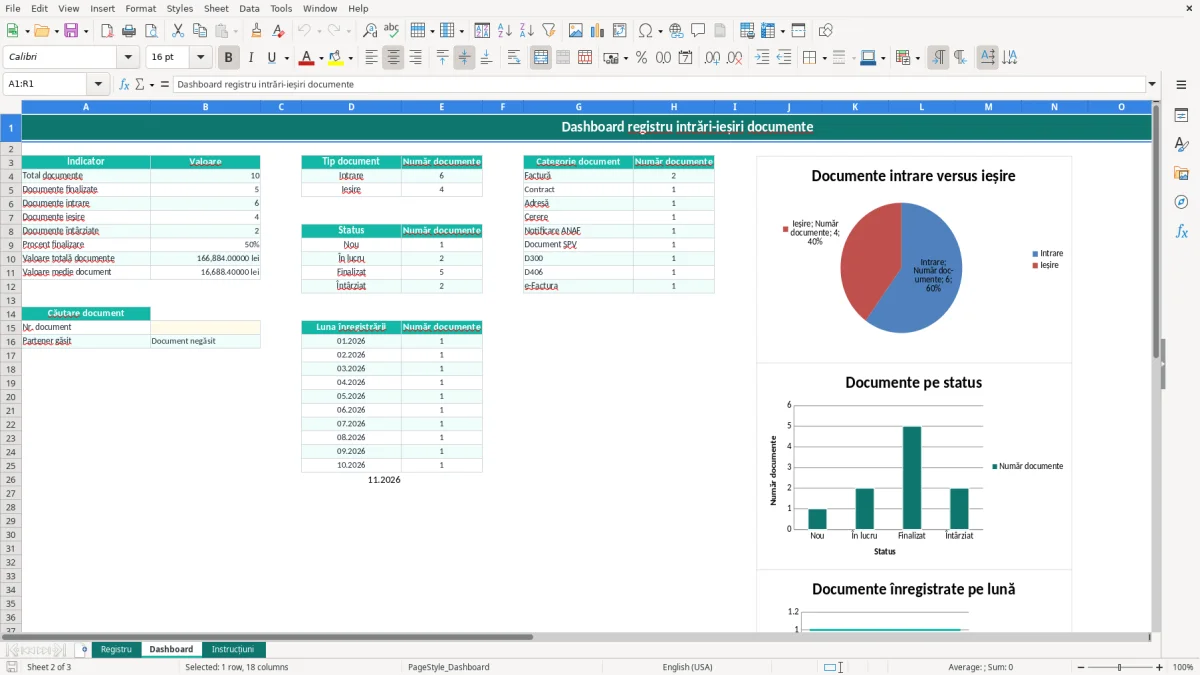Toggle Align Left
Viewport: 1200px width, 675px height.
click(x=371, y=58)
